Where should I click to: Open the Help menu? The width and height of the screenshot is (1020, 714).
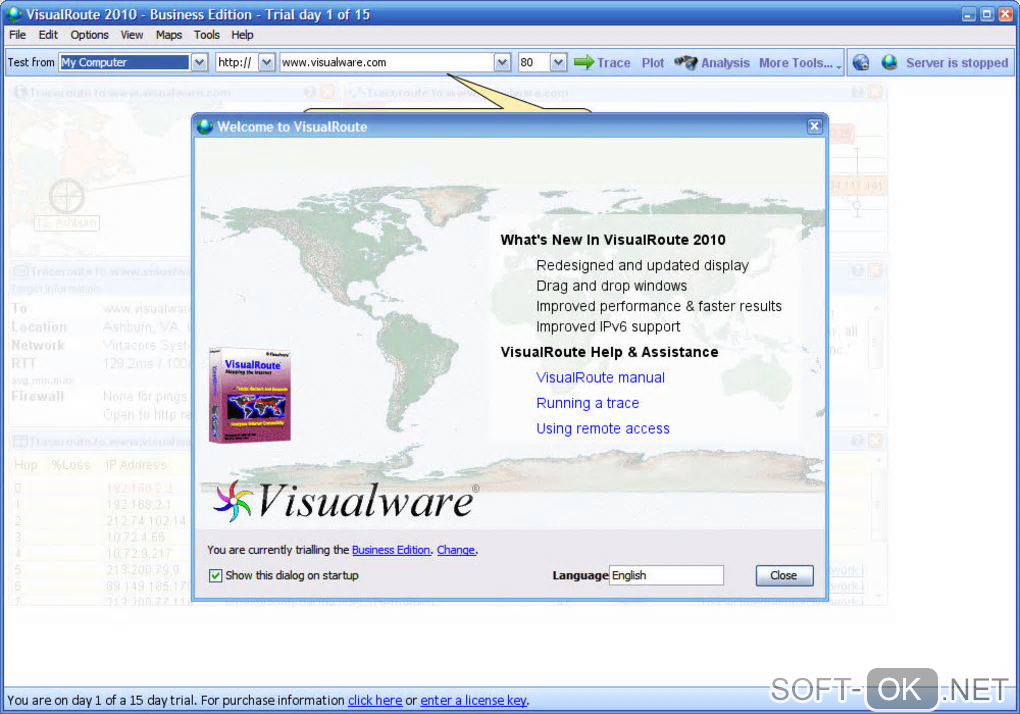(x=242, y=35)
